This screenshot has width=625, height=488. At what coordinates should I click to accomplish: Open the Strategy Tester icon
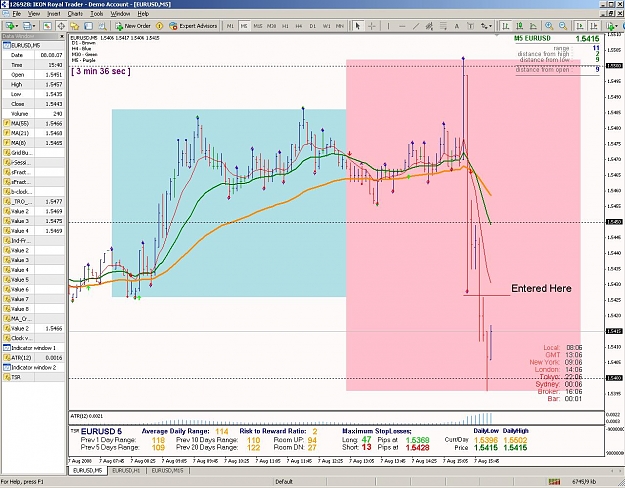pos(102,26)
